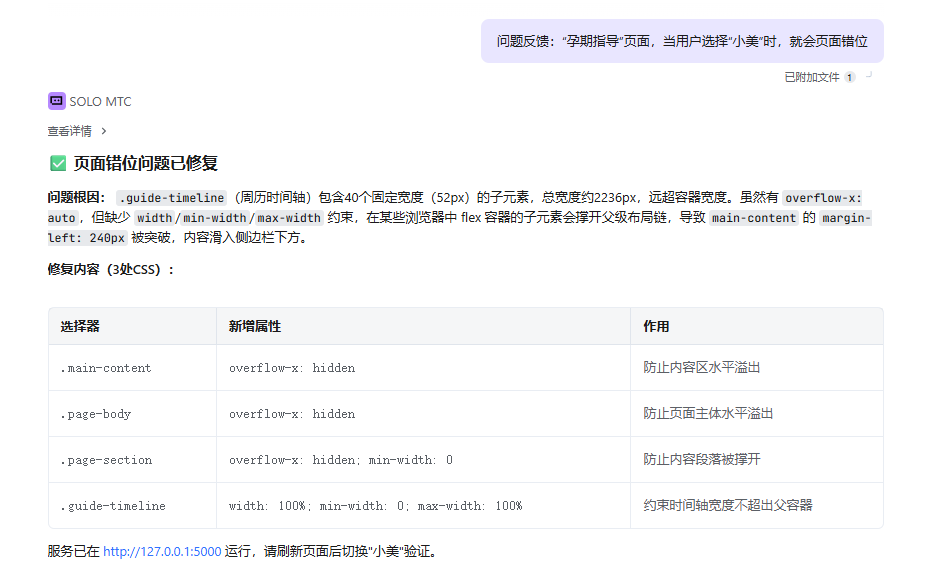The width and height of the screenshot is (925, 572).
Task: Select the user feedback message bubble
Action: [682, 41]
